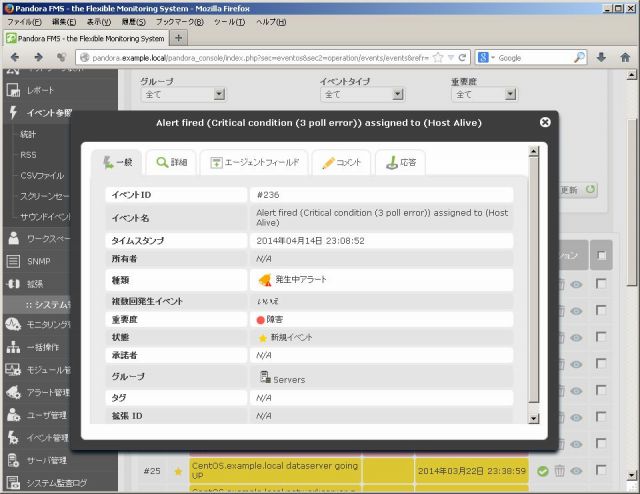Open the 表示 menu
Image resolution: width=640 pixels, height=494 pixels.
pos(99,22)
